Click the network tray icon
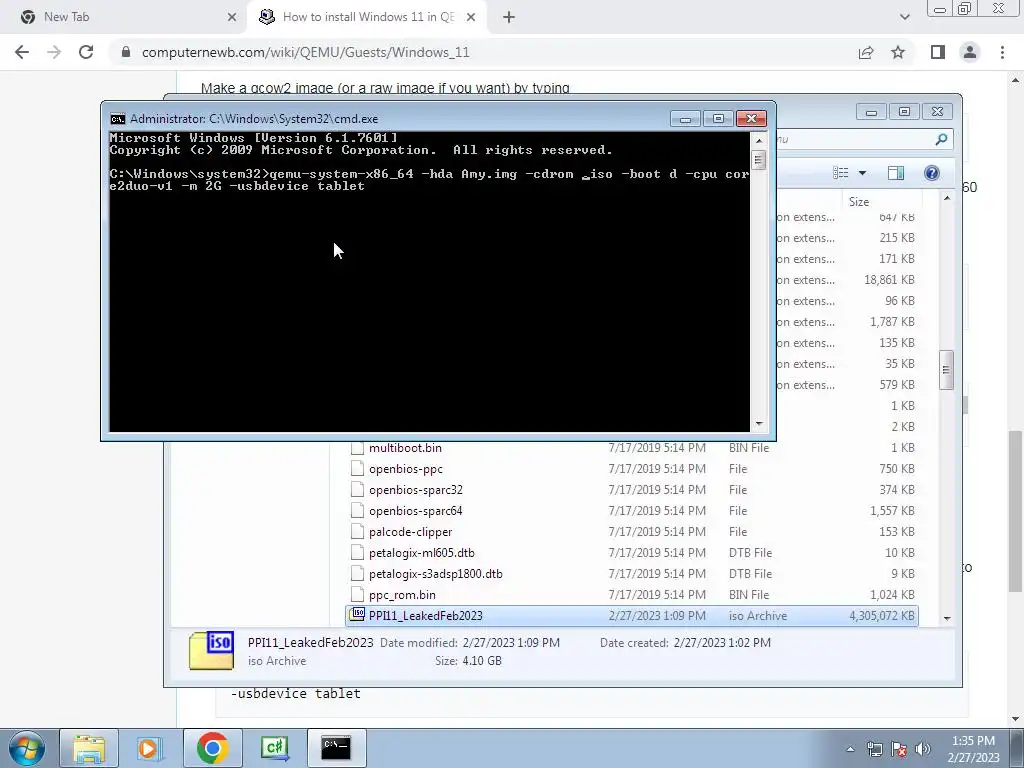The height and width of the screenshot is (768, 1024). point(874,749)
